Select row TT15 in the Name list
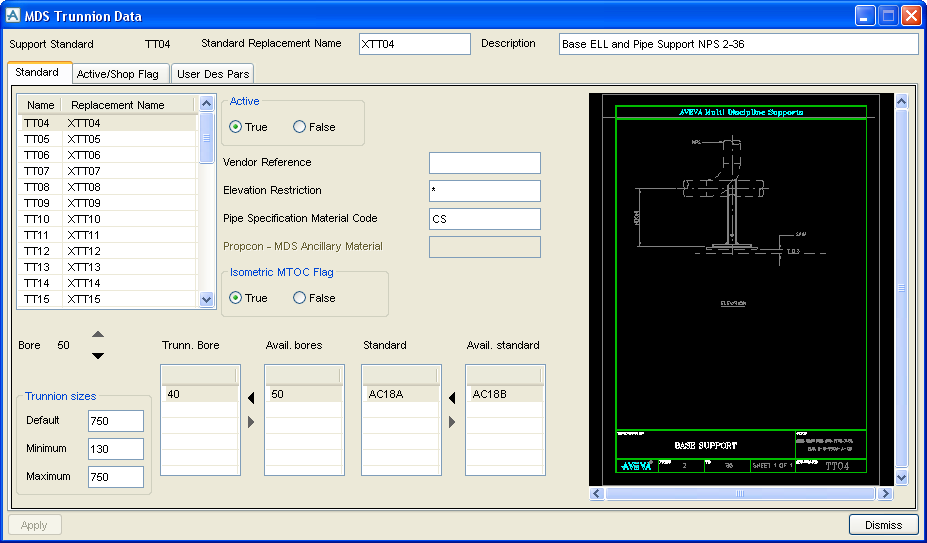Screen dimensions: 927x543 click(x=108, y=299)
